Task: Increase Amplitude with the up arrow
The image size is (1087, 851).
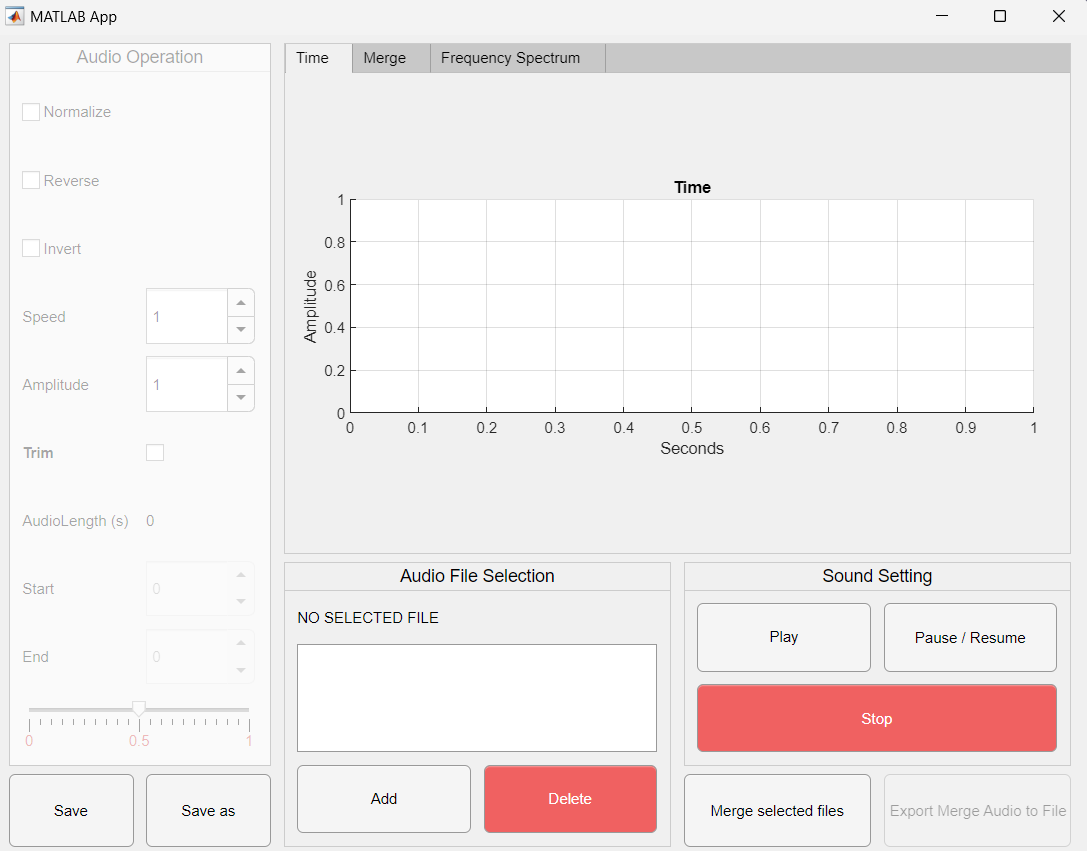Action: pyautogui.click(x=240, y=370)
